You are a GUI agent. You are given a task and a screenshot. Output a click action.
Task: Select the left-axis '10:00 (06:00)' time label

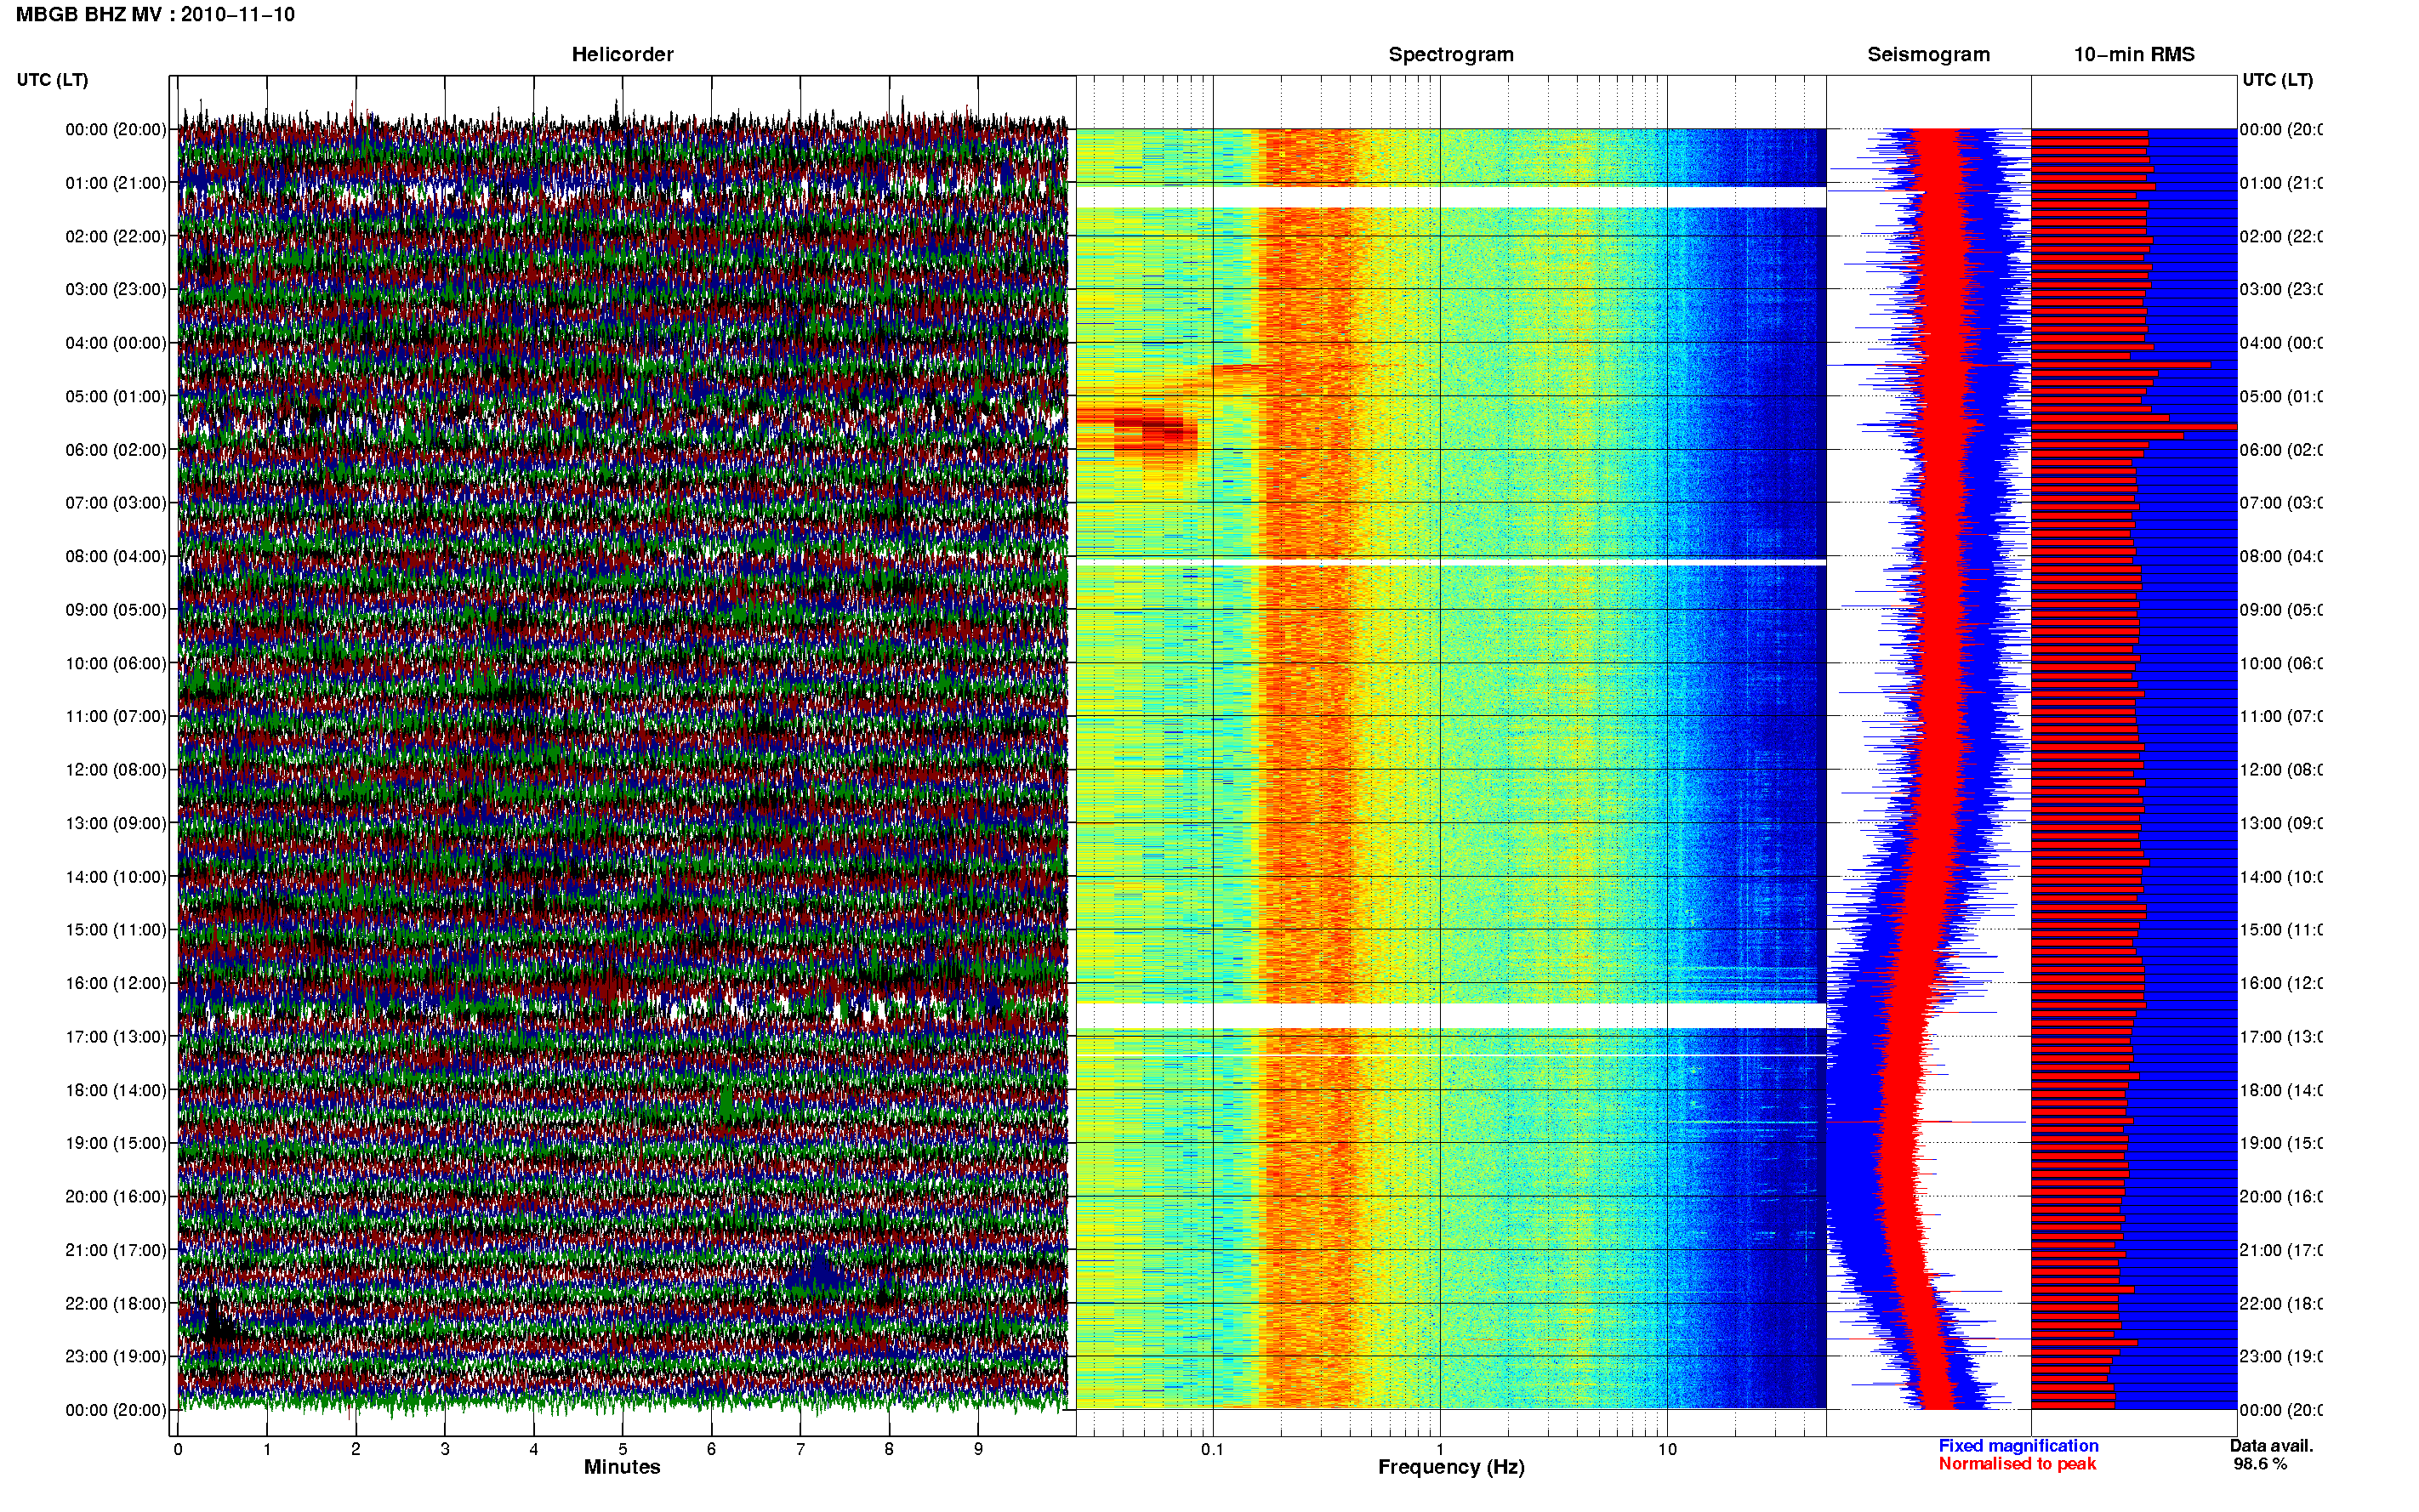point(116,663)
